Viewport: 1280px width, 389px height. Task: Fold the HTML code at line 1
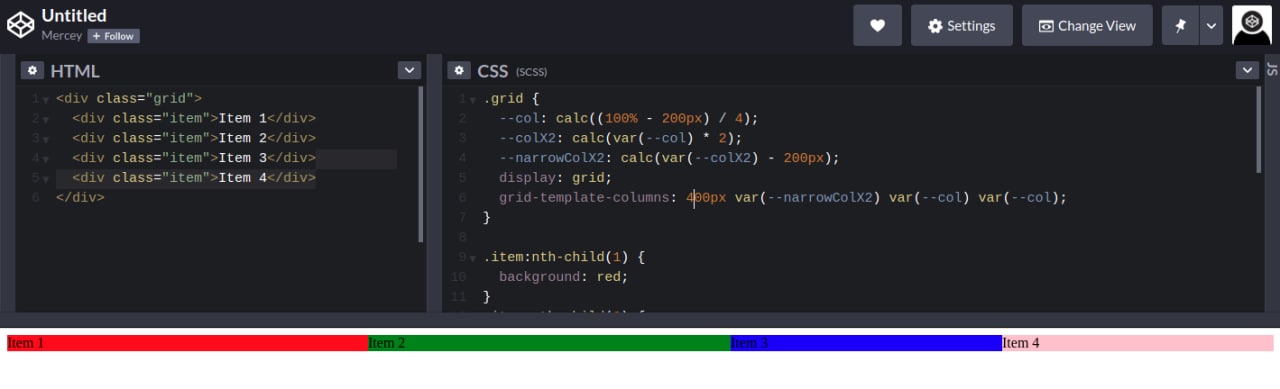(46, 99)
